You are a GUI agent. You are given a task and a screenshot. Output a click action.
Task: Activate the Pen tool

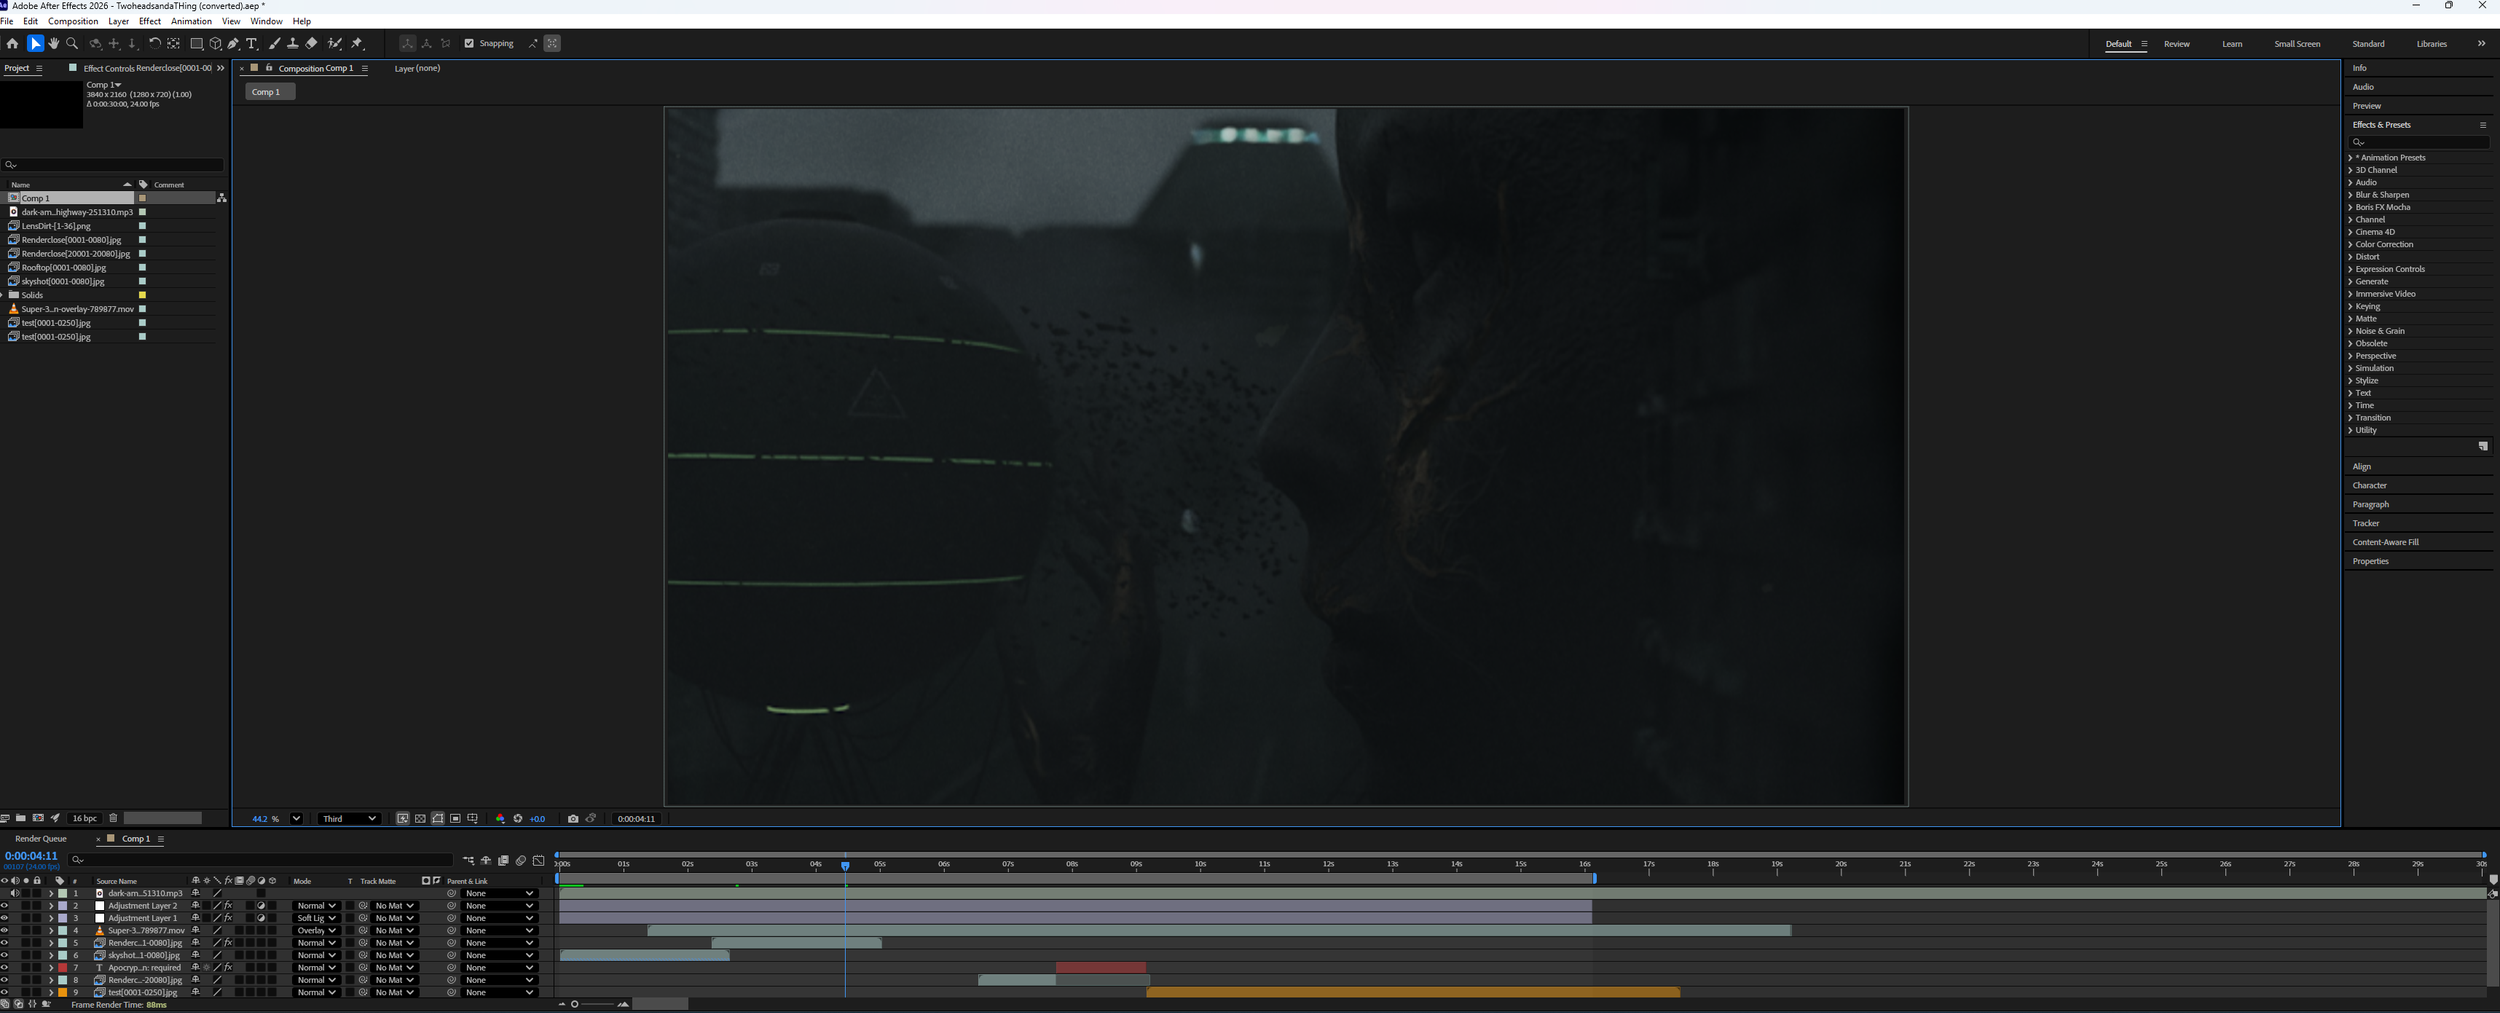pyautogui.click(x=233, y=43)
